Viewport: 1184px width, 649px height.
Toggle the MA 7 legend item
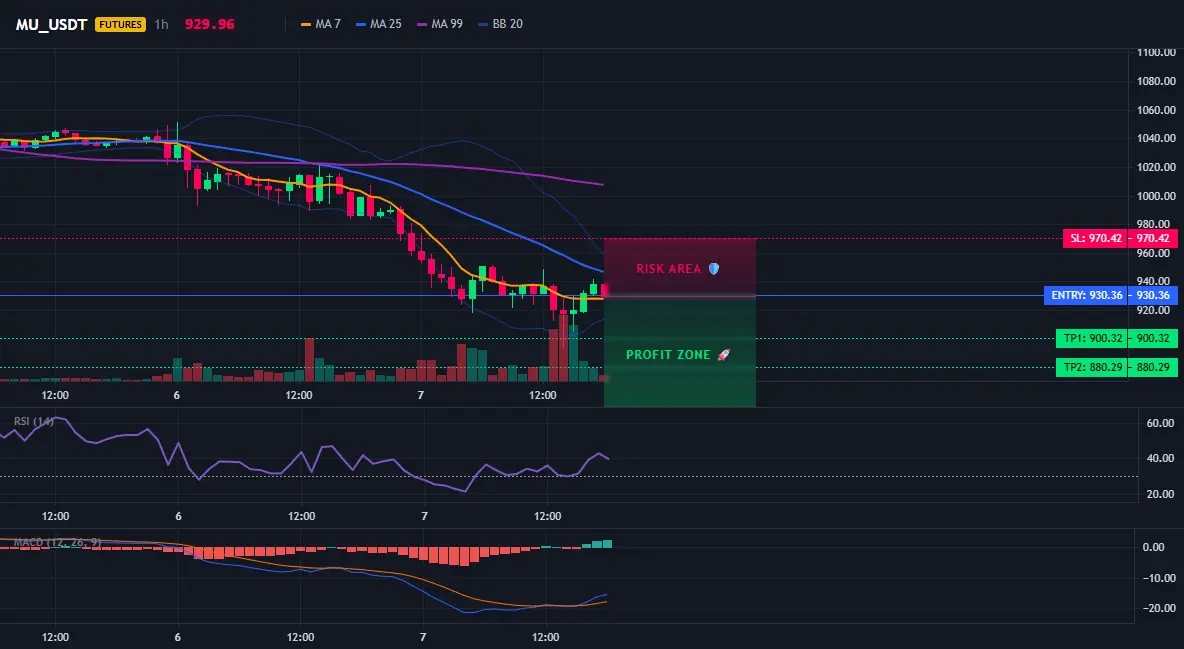321,24
